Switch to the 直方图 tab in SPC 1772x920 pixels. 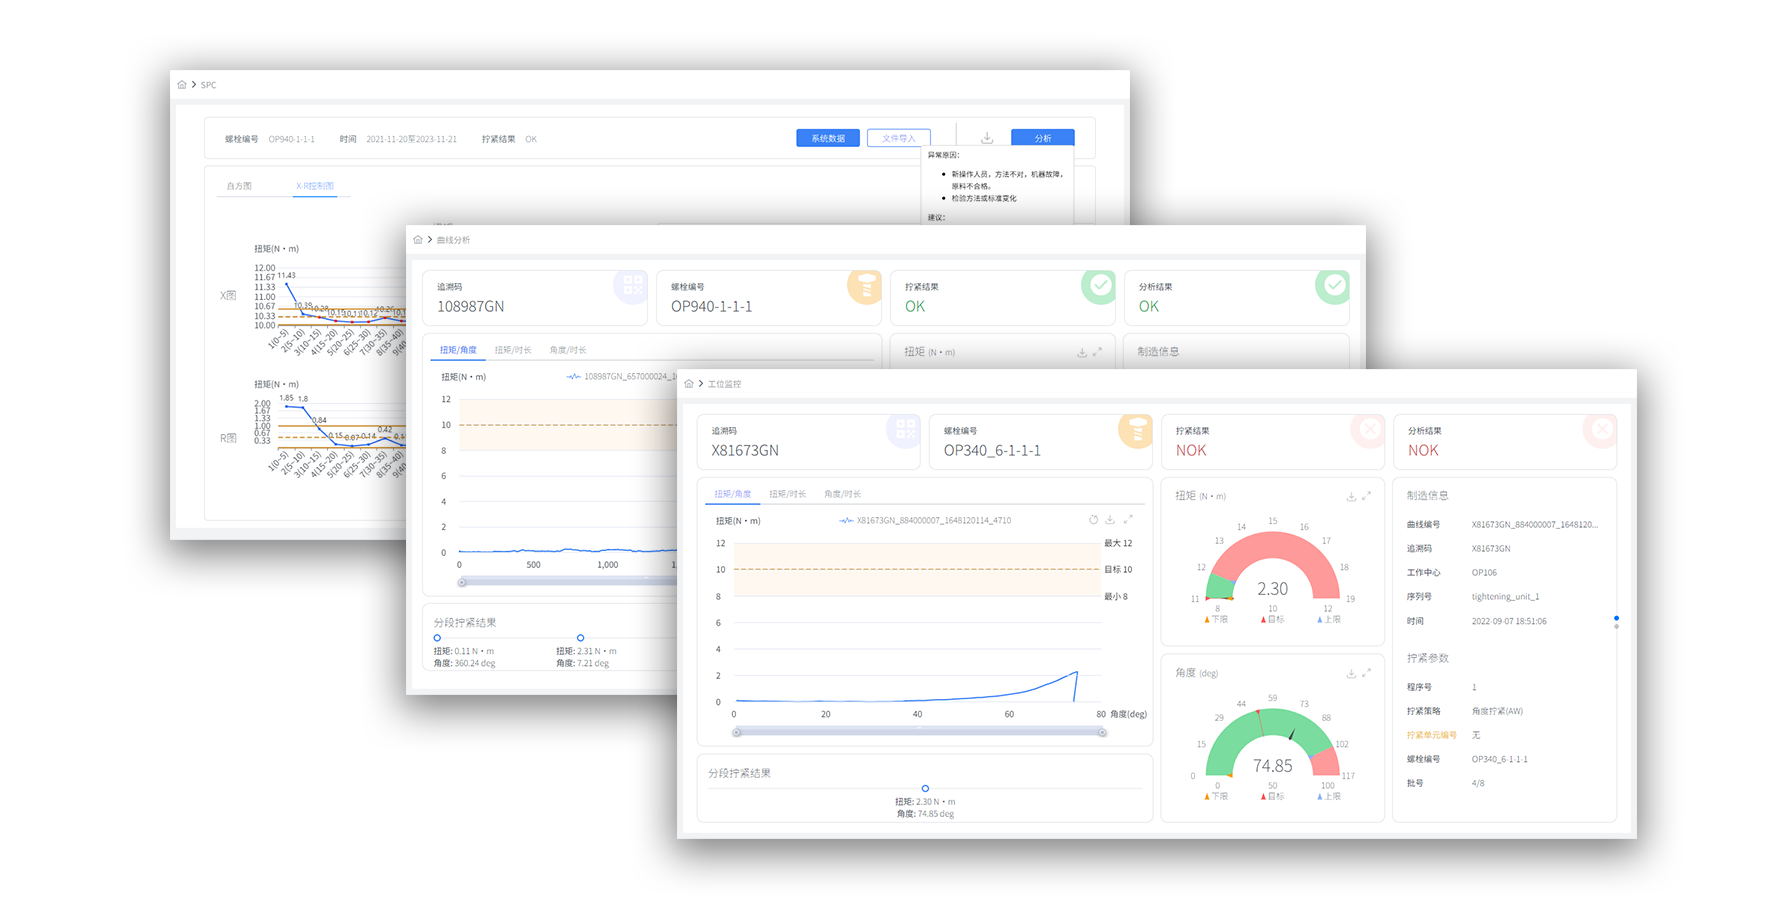coord(239,186)
